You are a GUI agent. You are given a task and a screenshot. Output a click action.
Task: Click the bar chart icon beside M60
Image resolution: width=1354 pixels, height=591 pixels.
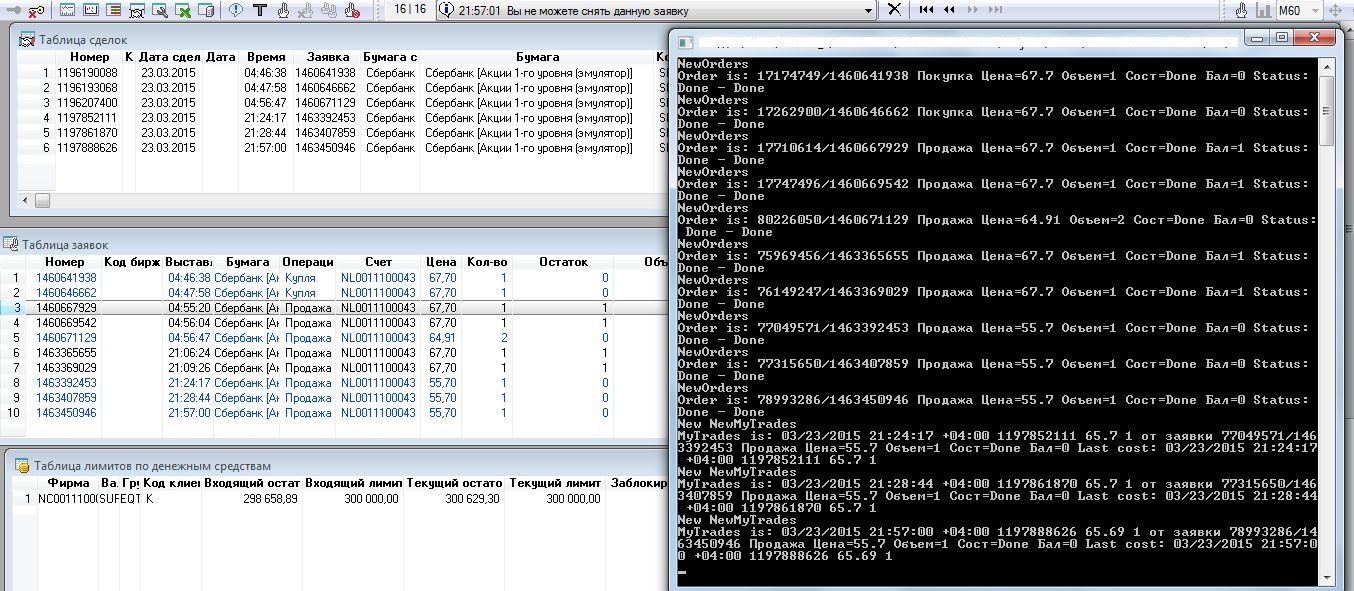(x=1263, y=10)
